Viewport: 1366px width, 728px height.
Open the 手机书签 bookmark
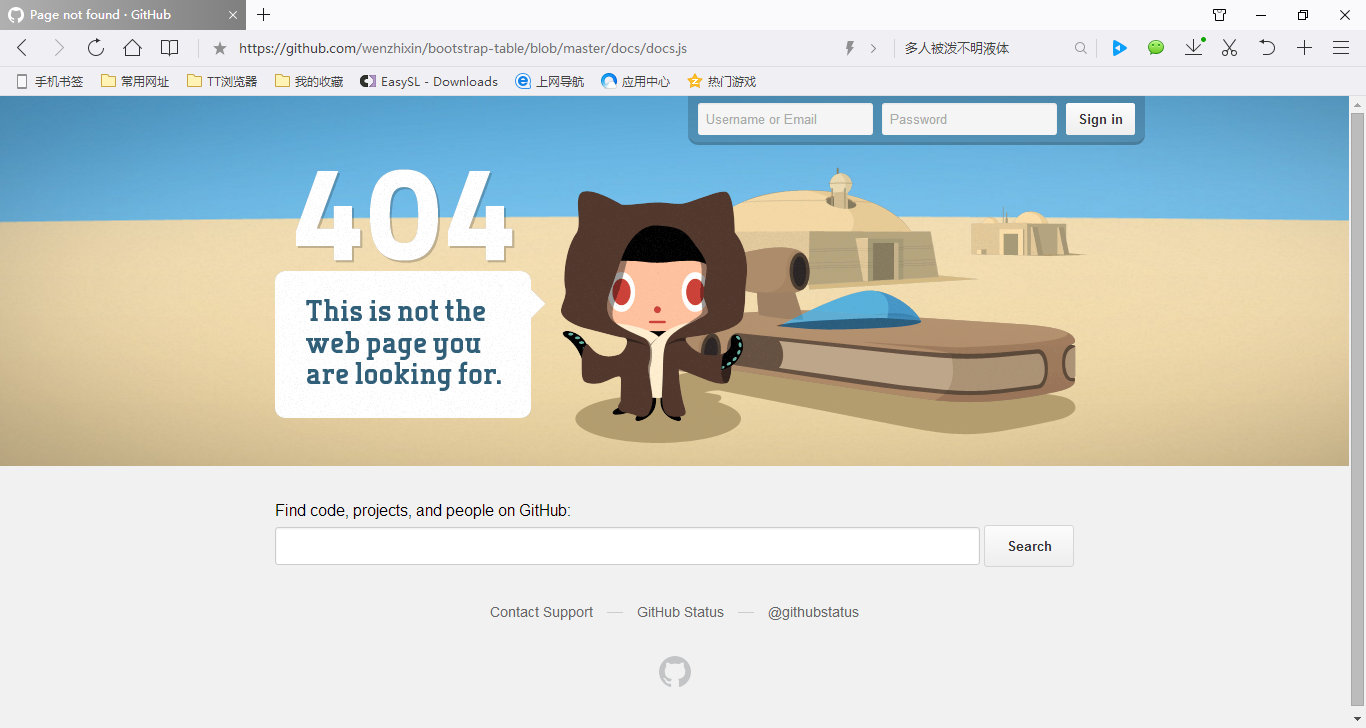point(50,82)
